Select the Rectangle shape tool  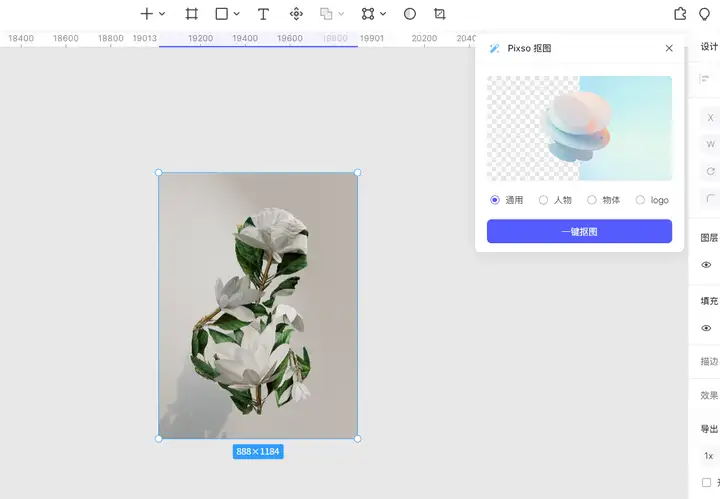click(222, 14)
